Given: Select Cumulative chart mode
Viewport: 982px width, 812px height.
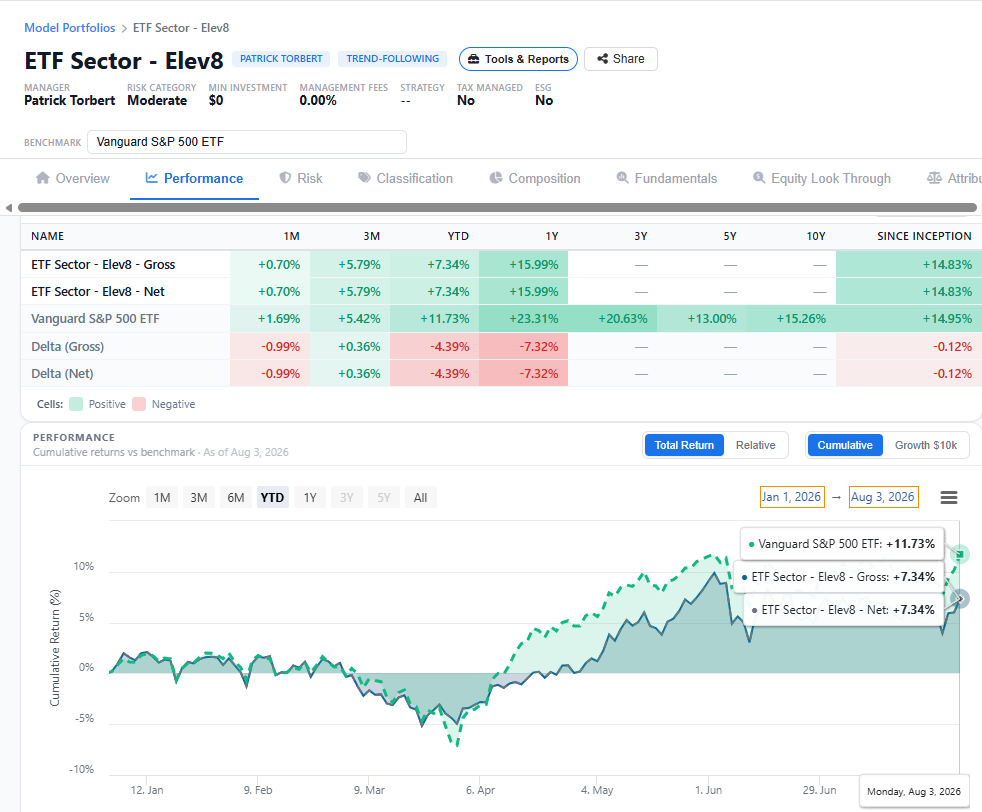Looking at the screenshot, I should [x=845, y=445].
